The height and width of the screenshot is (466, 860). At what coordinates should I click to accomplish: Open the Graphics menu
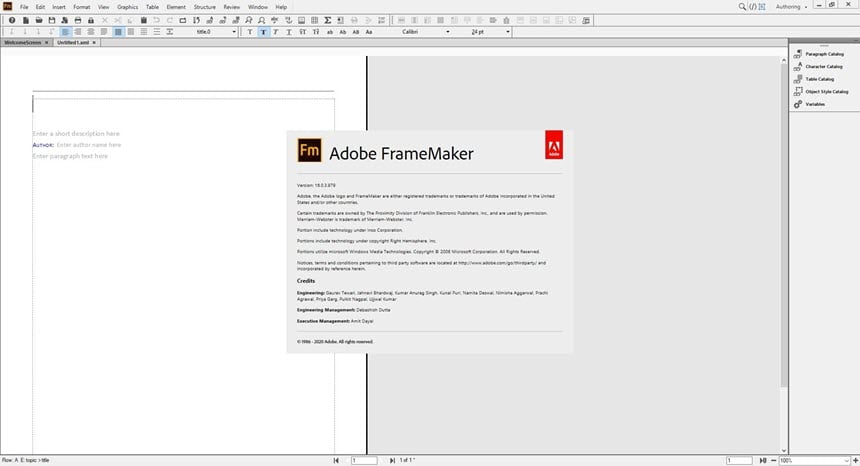(127, 7)
